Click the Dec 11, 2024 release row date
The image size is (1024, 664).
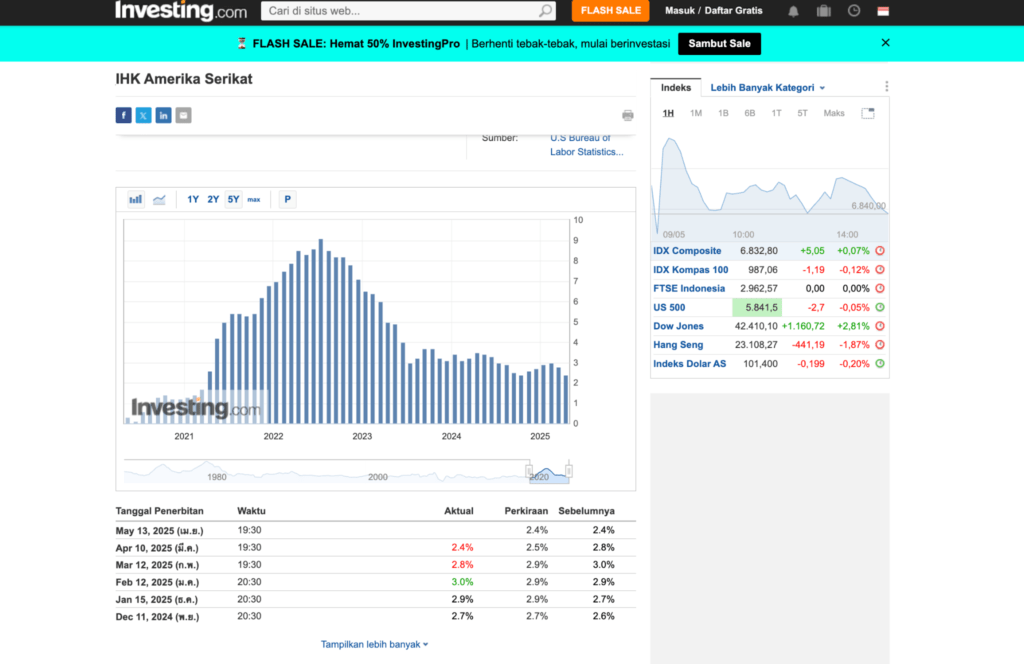(x=157, y=616)
